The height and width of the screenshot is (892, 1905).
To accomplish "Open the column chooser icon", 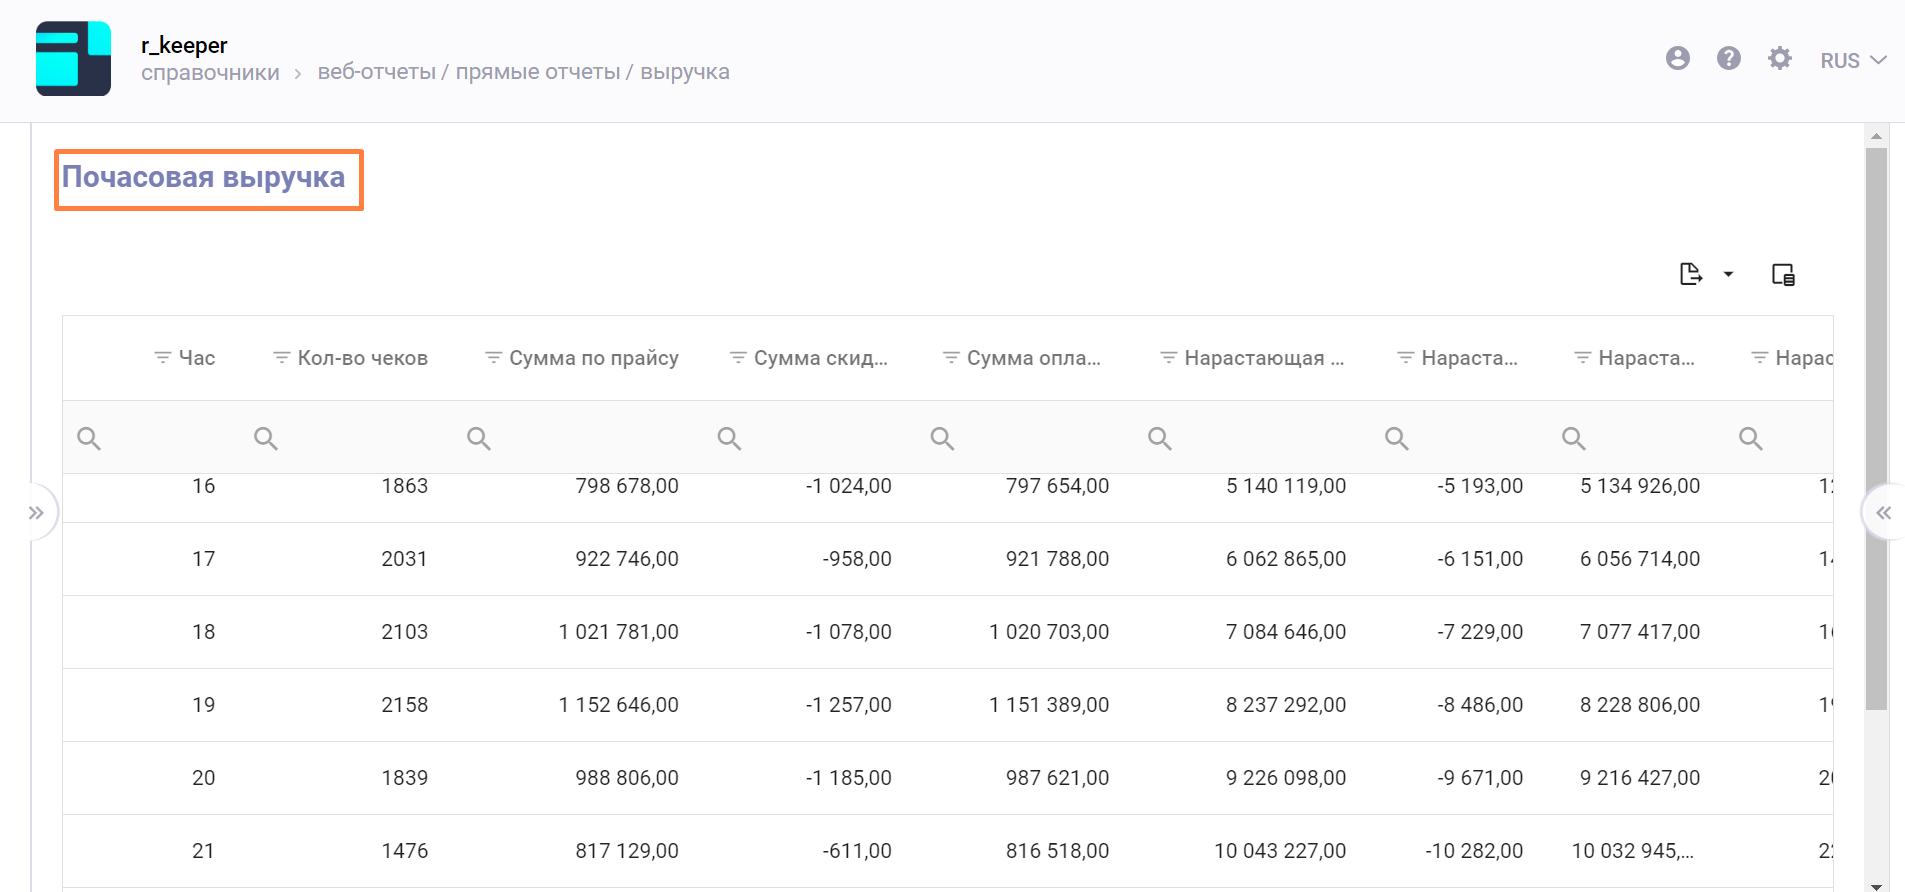I will 1783,274.
